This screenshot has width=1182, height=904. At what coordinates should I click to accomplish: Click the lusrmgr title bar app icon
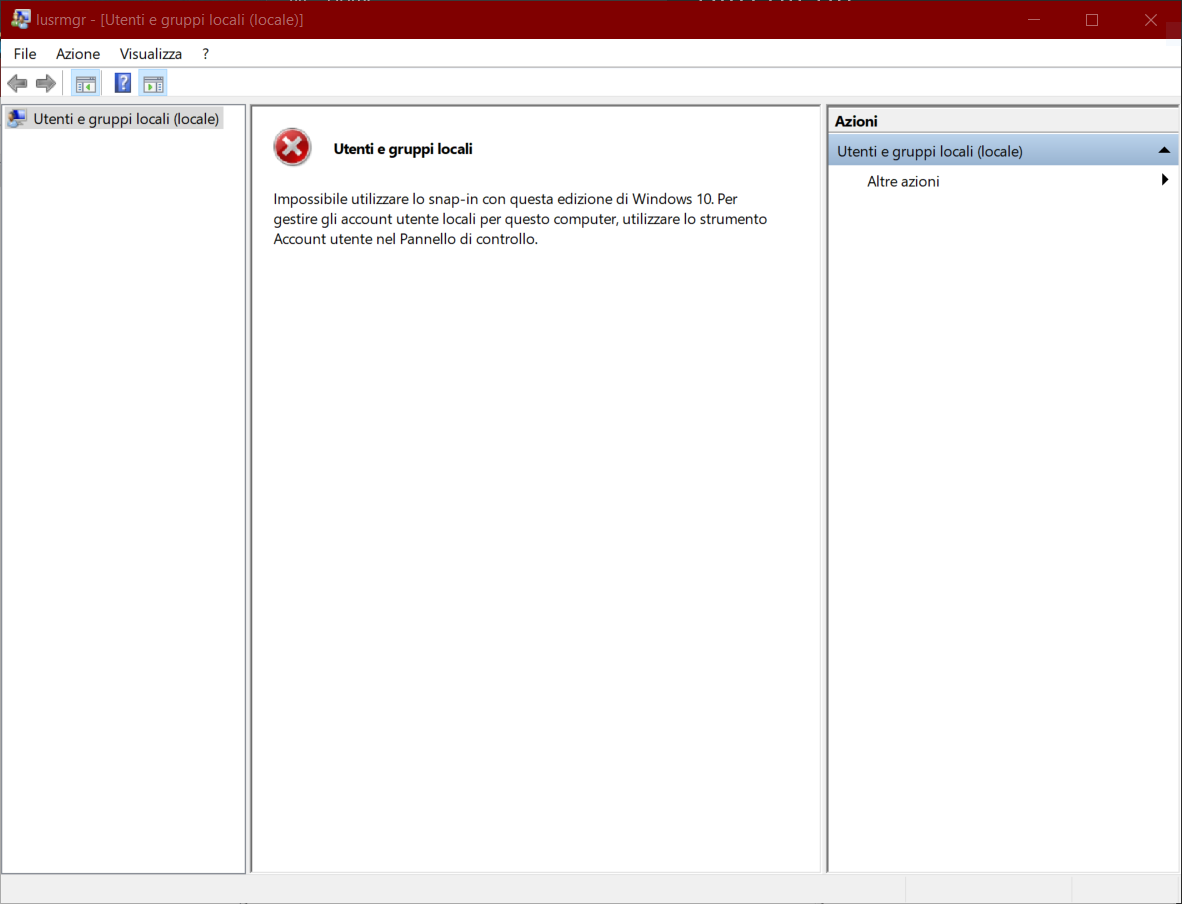coord(20,20)
